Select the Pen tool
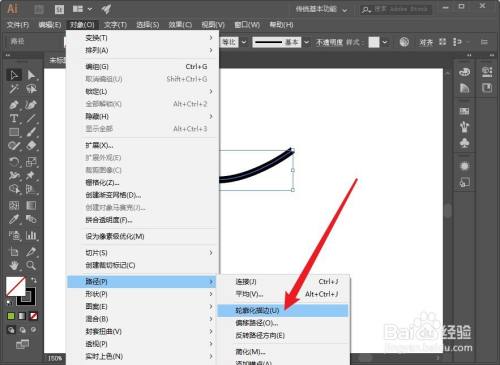The image size is (500, 365). tap(14, 104)
